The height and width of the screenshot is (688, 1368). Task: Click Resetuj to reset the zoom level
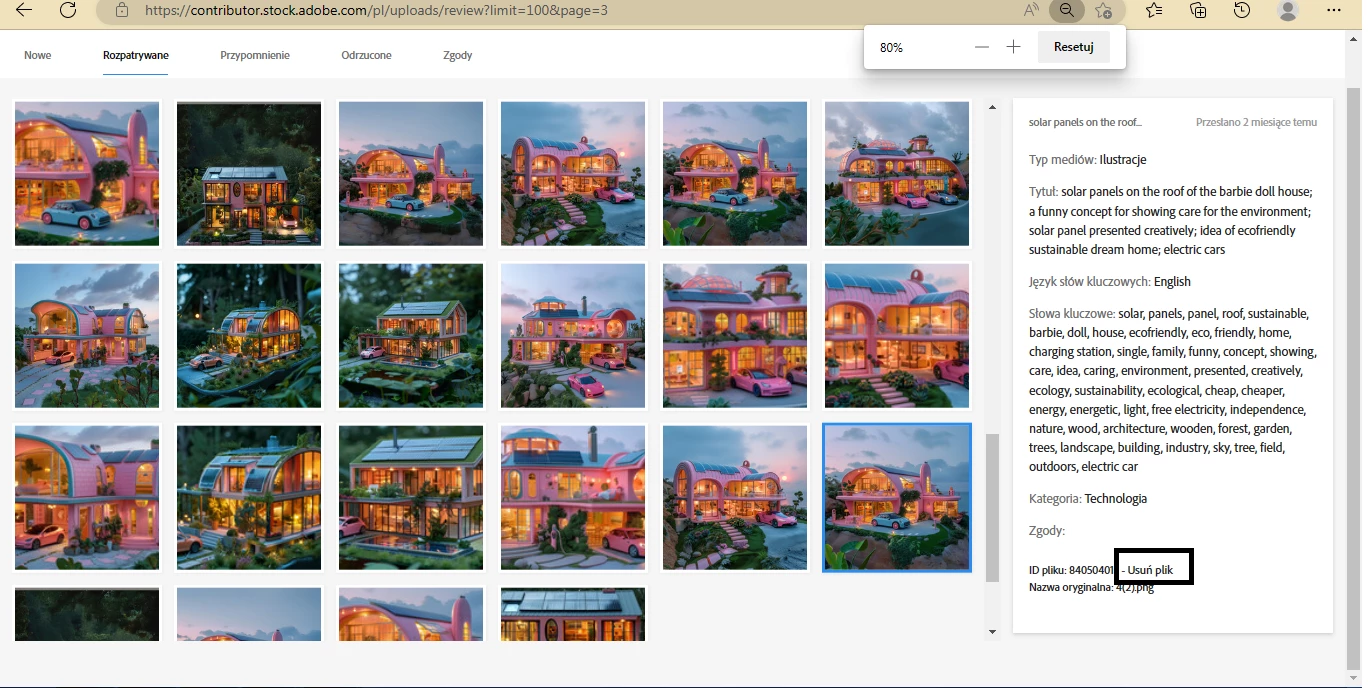click(1073, 47)
